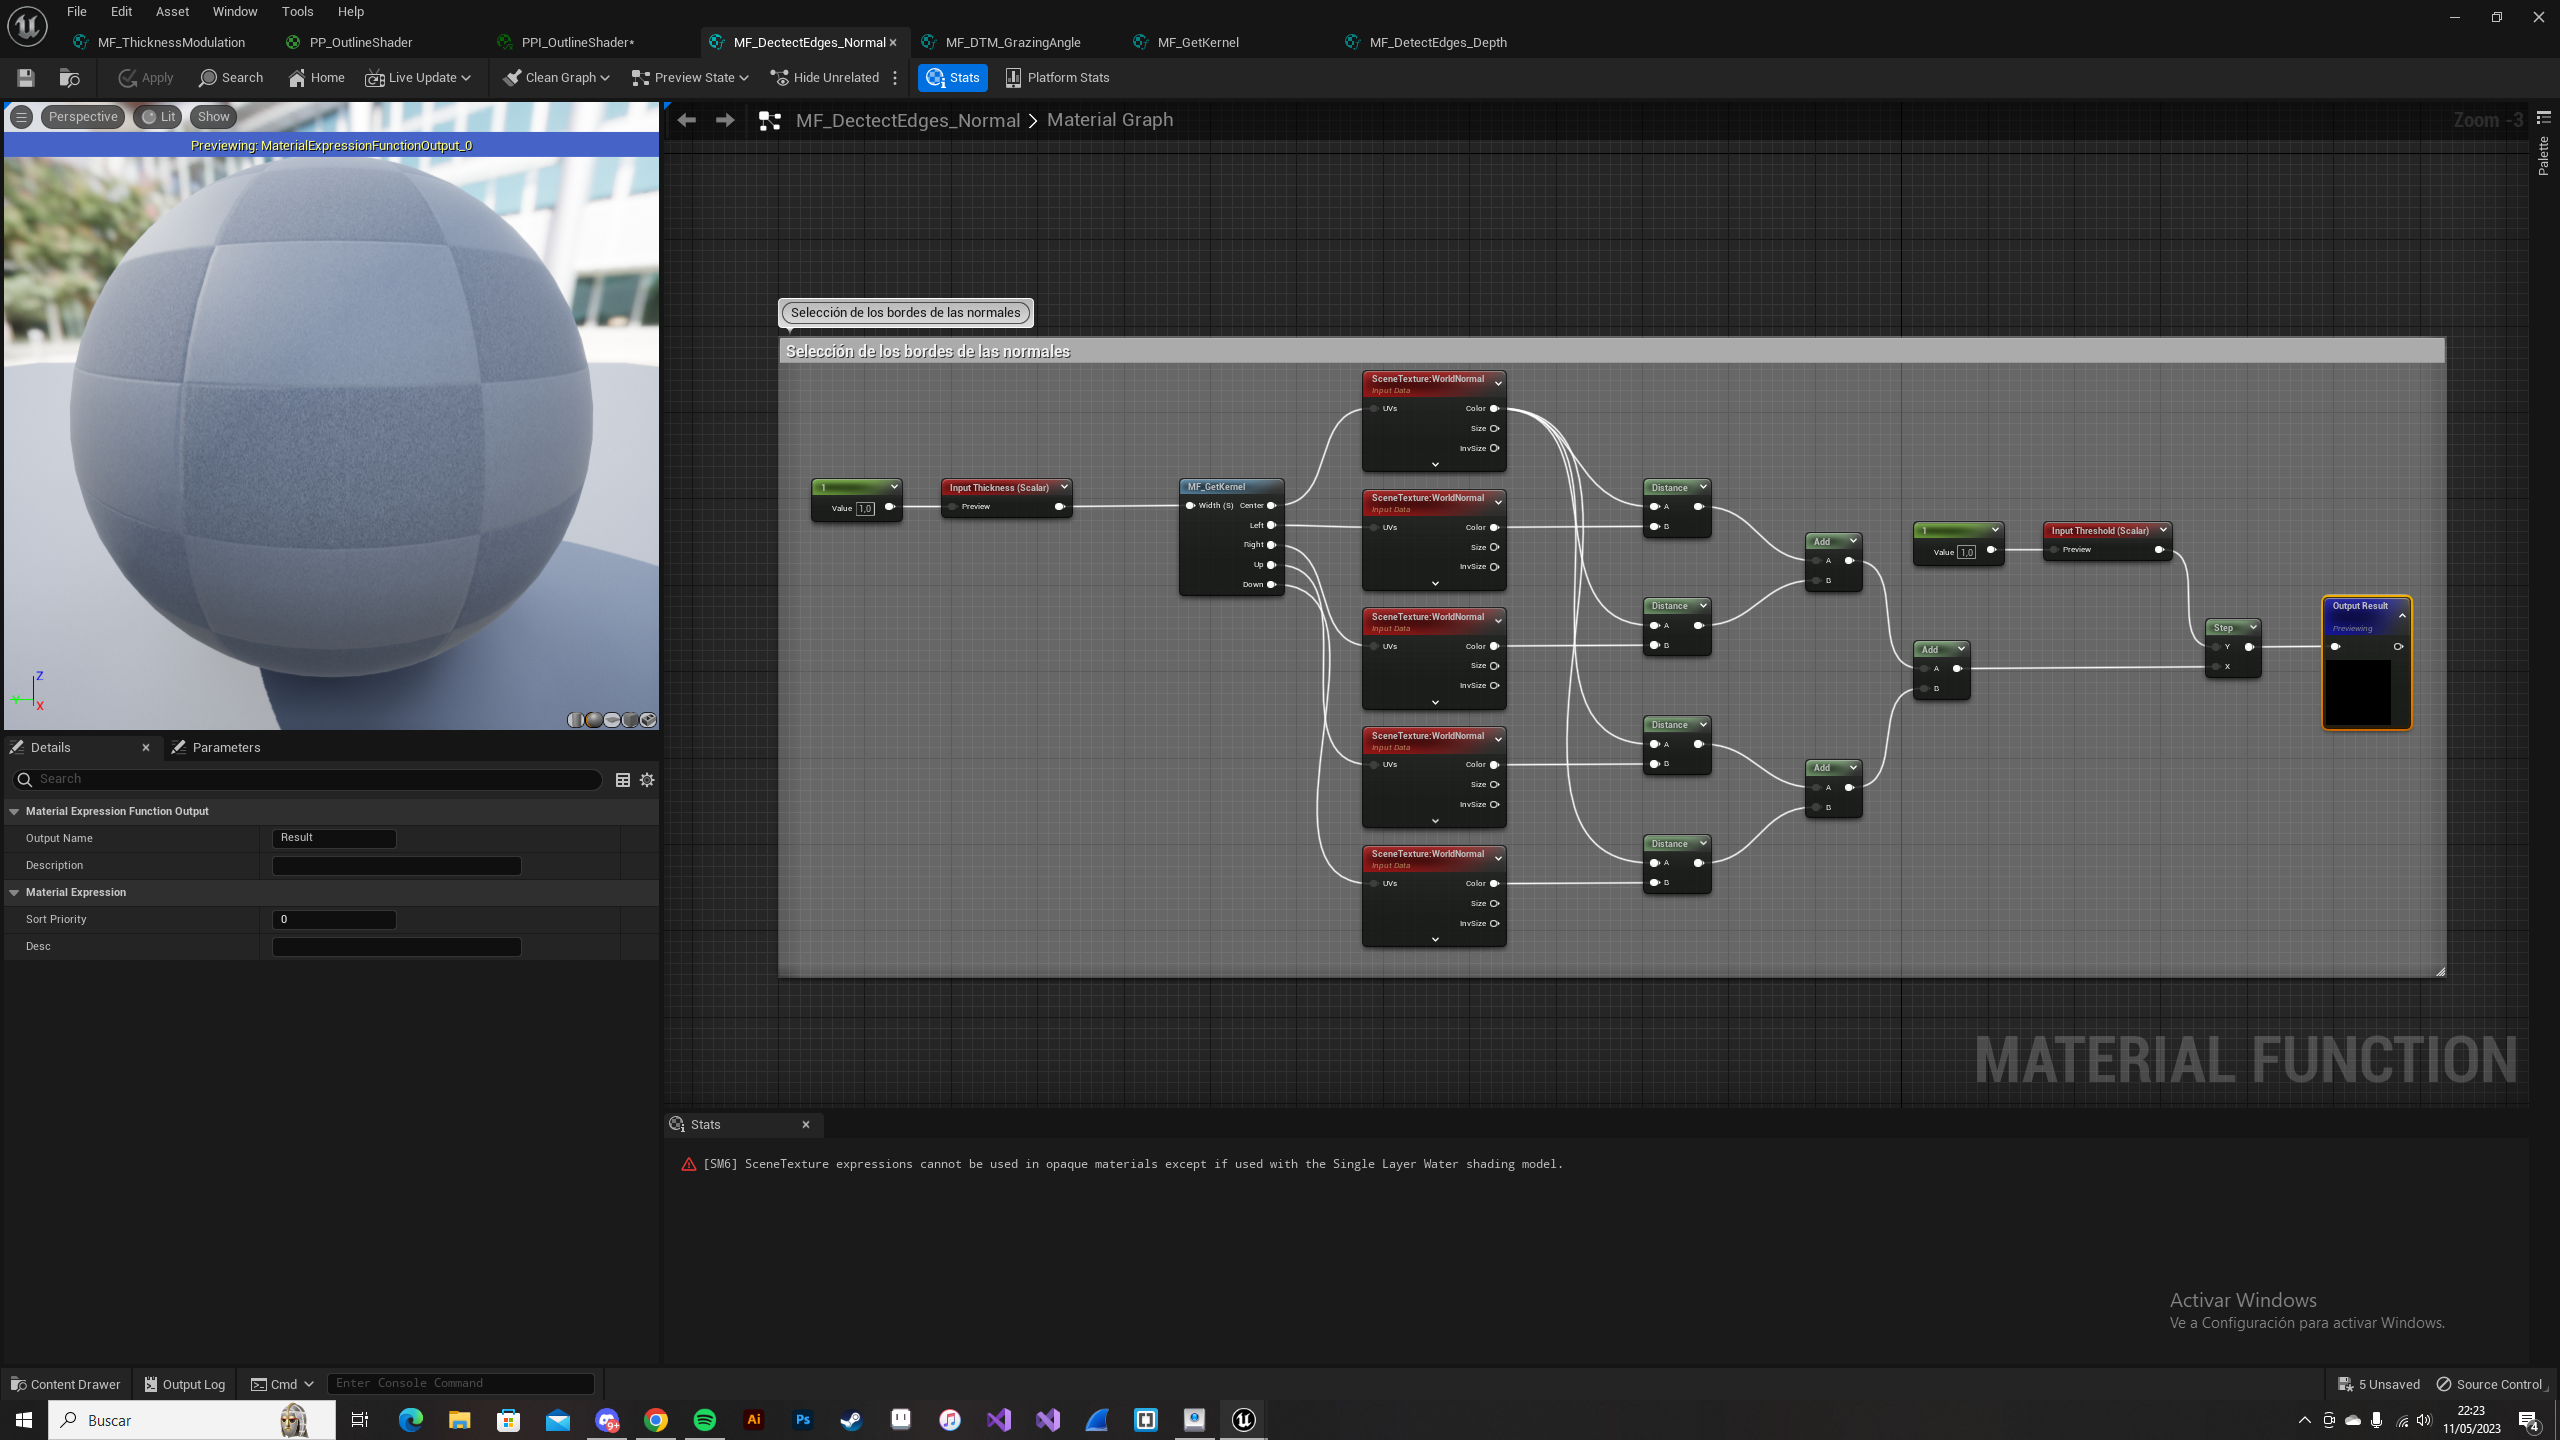Click the Save asset icon
The width and height of the screenshot is (2560, 1440).
click(26, 78)
